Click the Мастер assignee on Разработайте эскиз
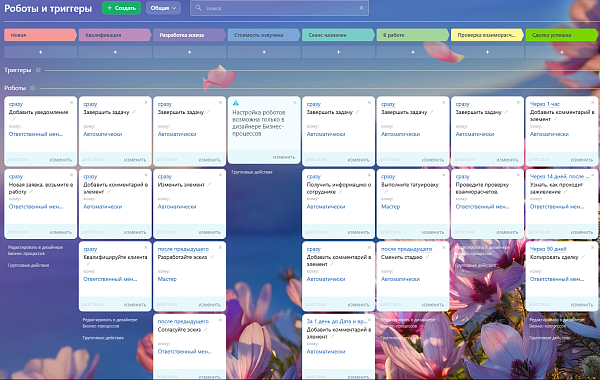This screenshot has width=600, height=380. click(x=167, y=279)
